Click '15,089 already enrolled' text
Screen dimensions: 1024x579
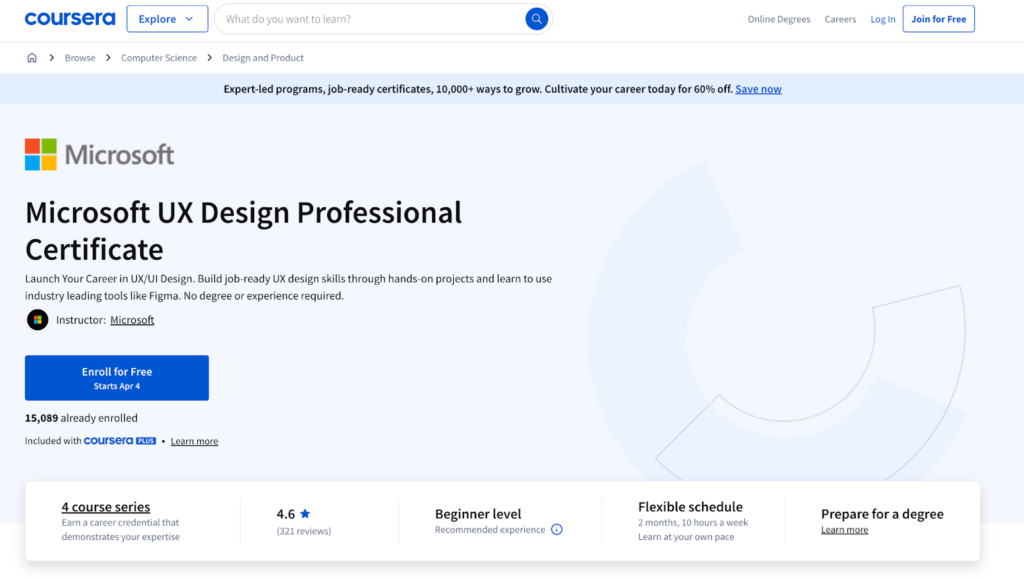[81, 418]
